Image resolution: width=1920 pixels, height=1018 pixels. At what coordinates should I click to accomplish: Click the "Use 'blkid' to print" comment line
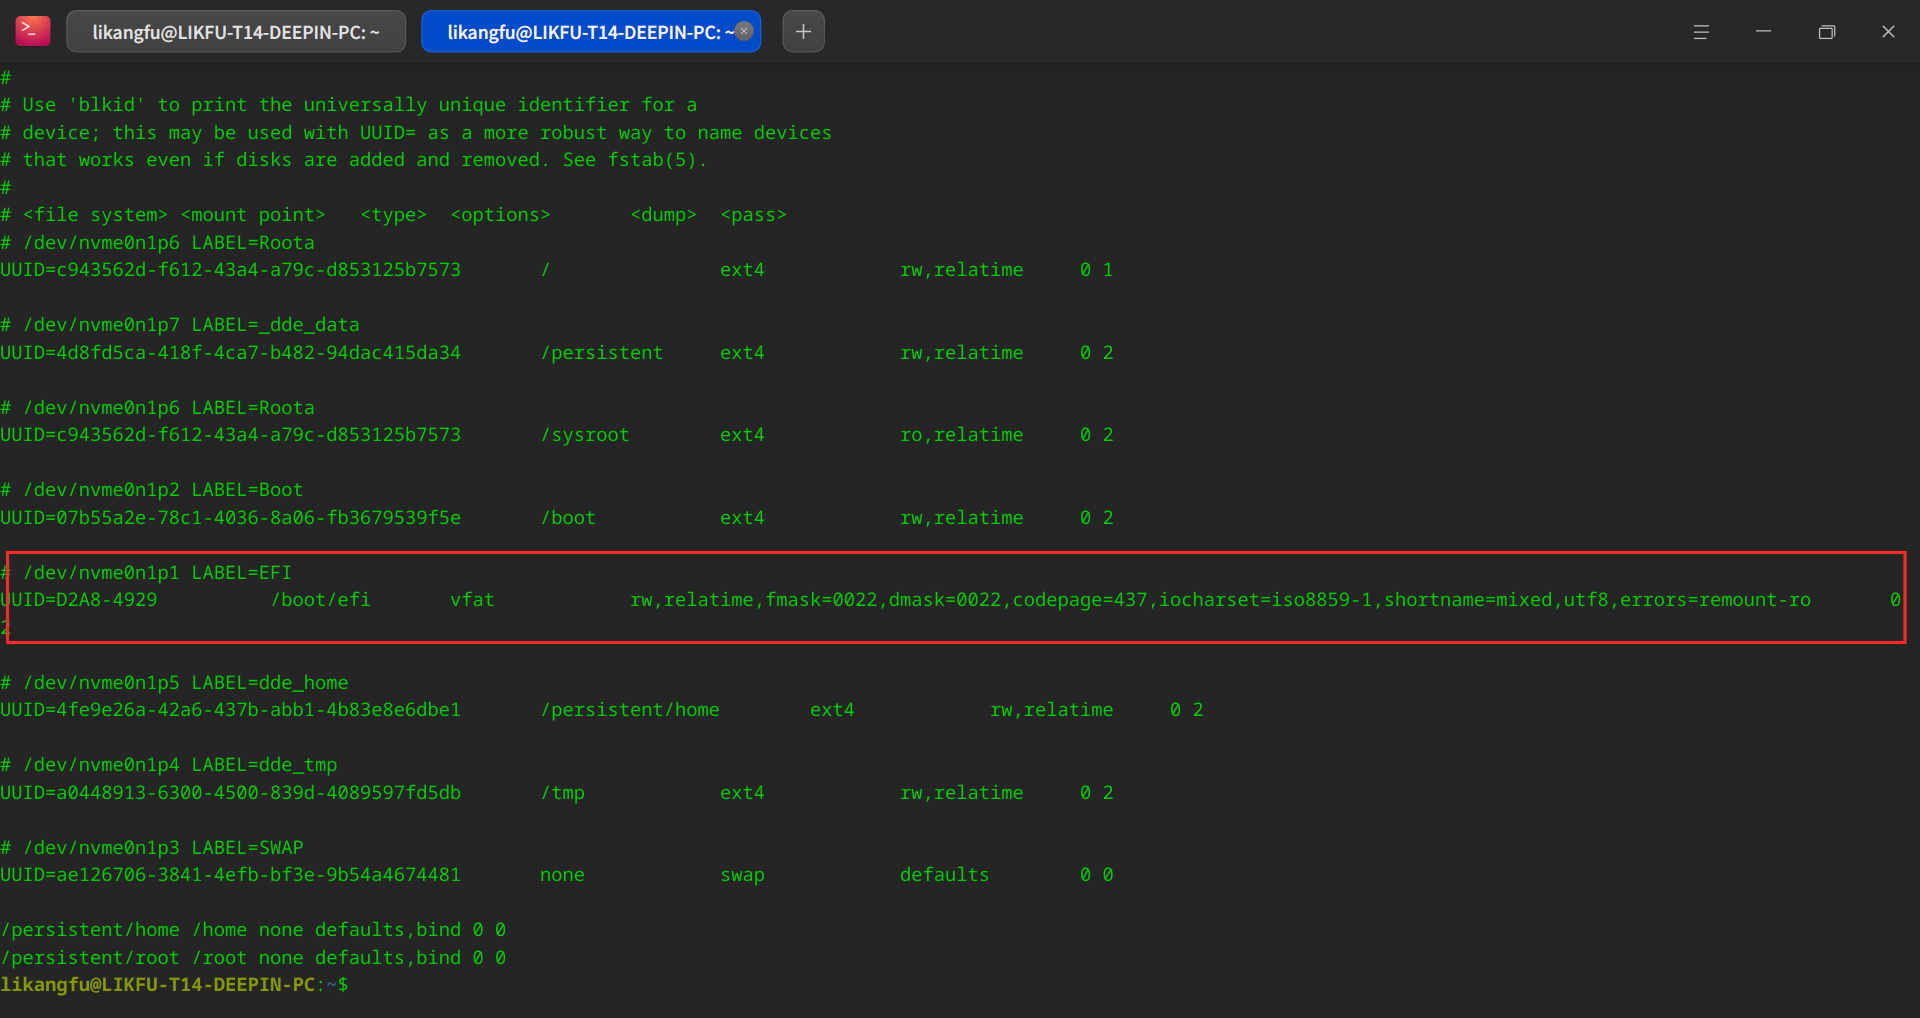click(x=349, y=105)
